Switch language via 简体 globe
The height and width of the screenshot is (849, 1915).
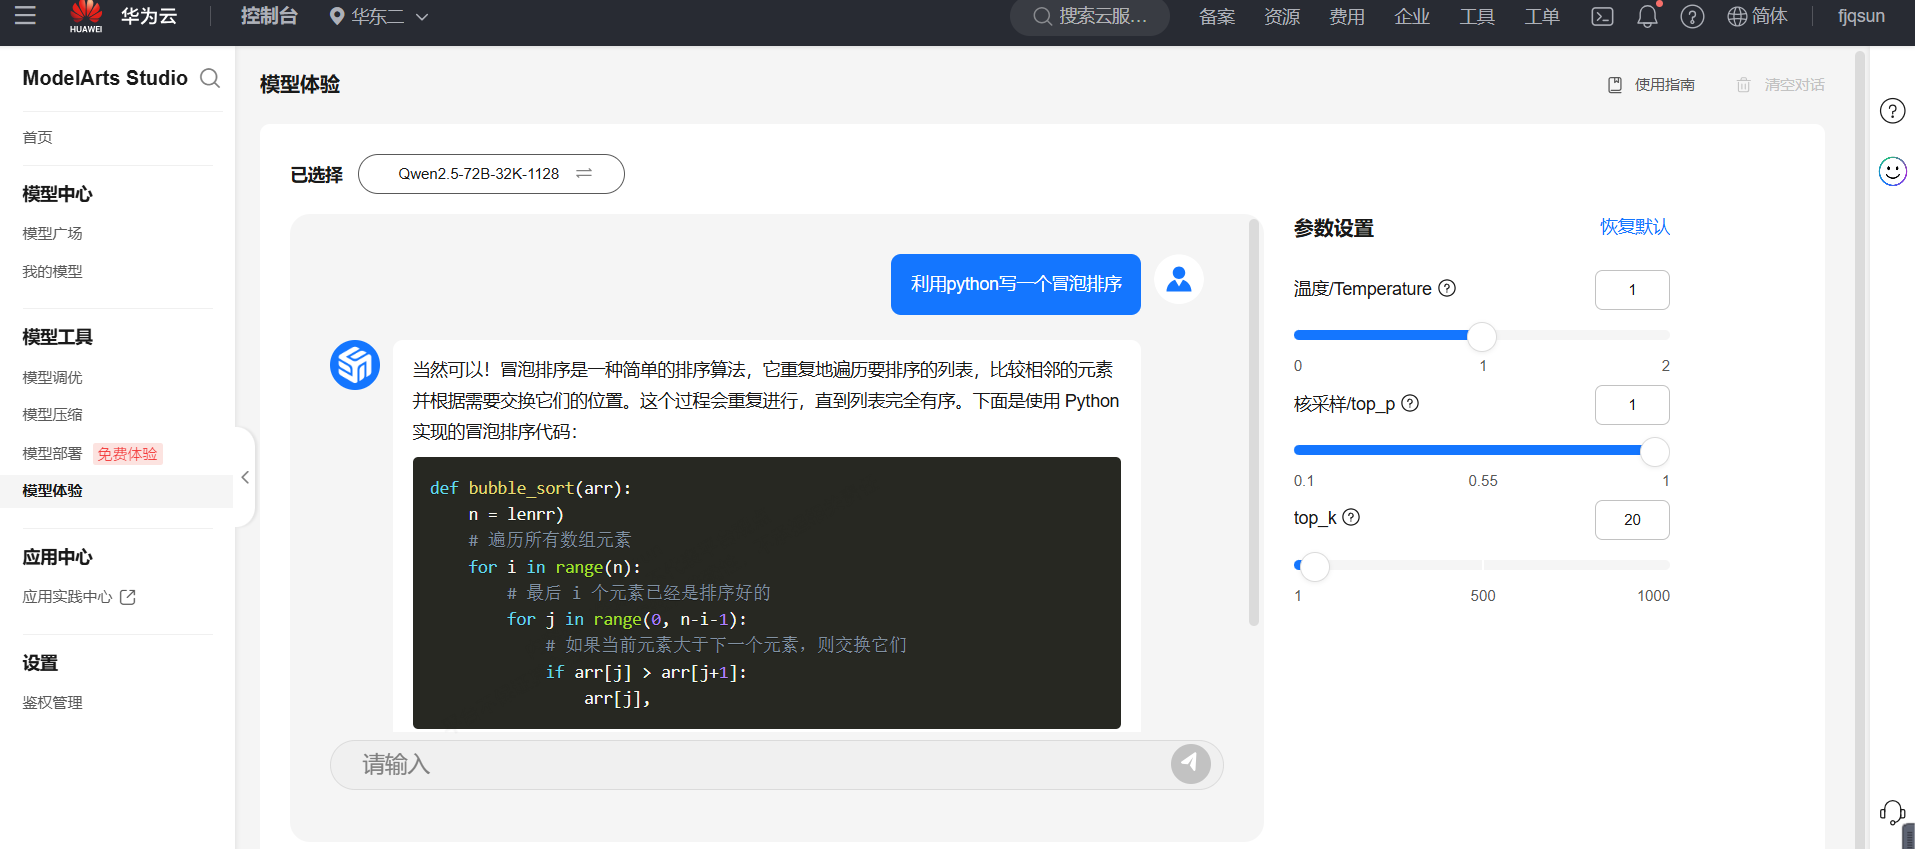pyautogui.click(x=1757, y=16)
